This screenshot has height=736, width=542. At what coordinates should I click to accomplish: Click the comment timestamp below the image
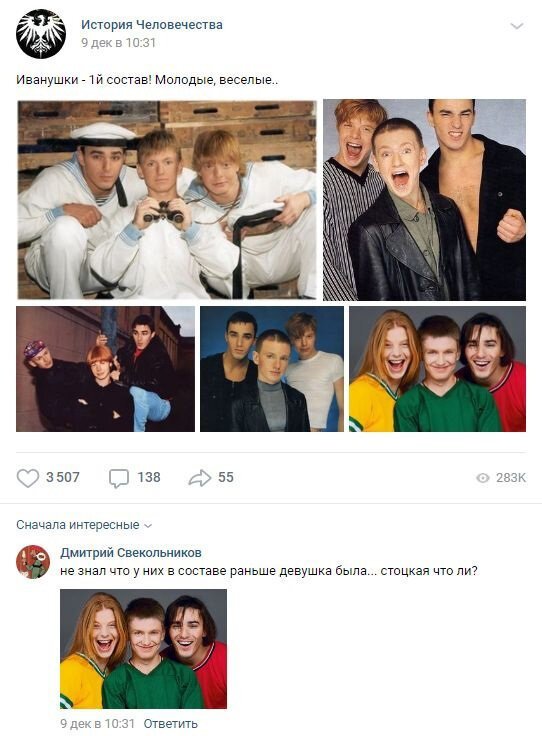click(x=97, y=723)
